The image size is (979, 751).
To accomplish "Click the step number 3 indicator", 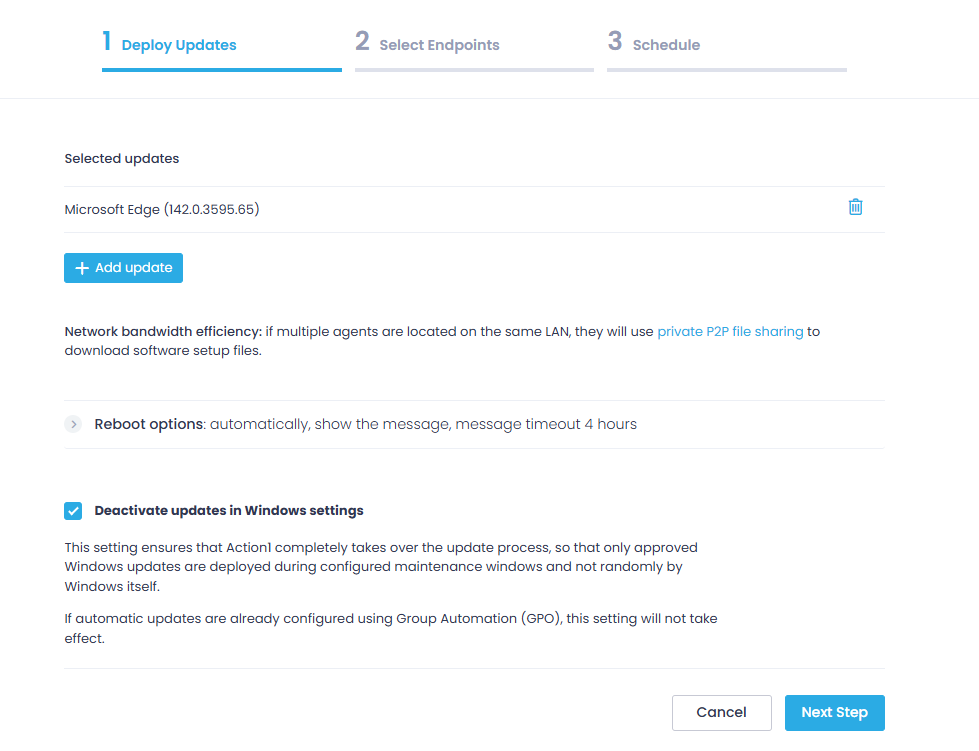I will (x=615, y=42).
